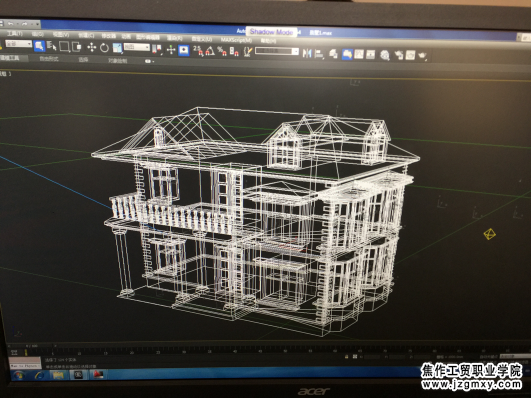Activate the Select and Rotate tool
The height and width of the screenshot is (398, 531).
(104, 48)
